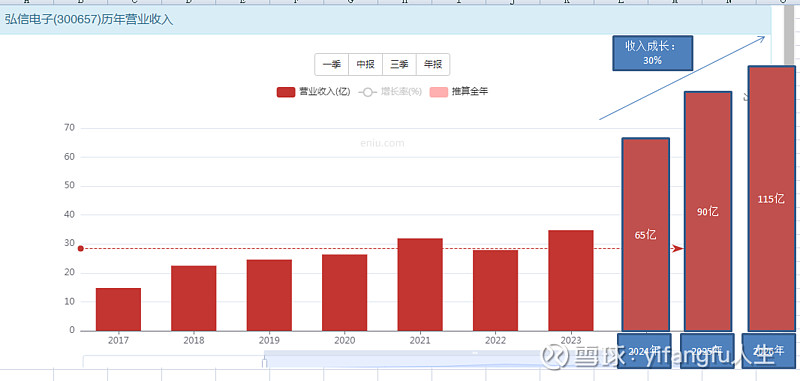Click the 2022 x-axis label
This screenshot has height=381, width=800.
[495, 341]
